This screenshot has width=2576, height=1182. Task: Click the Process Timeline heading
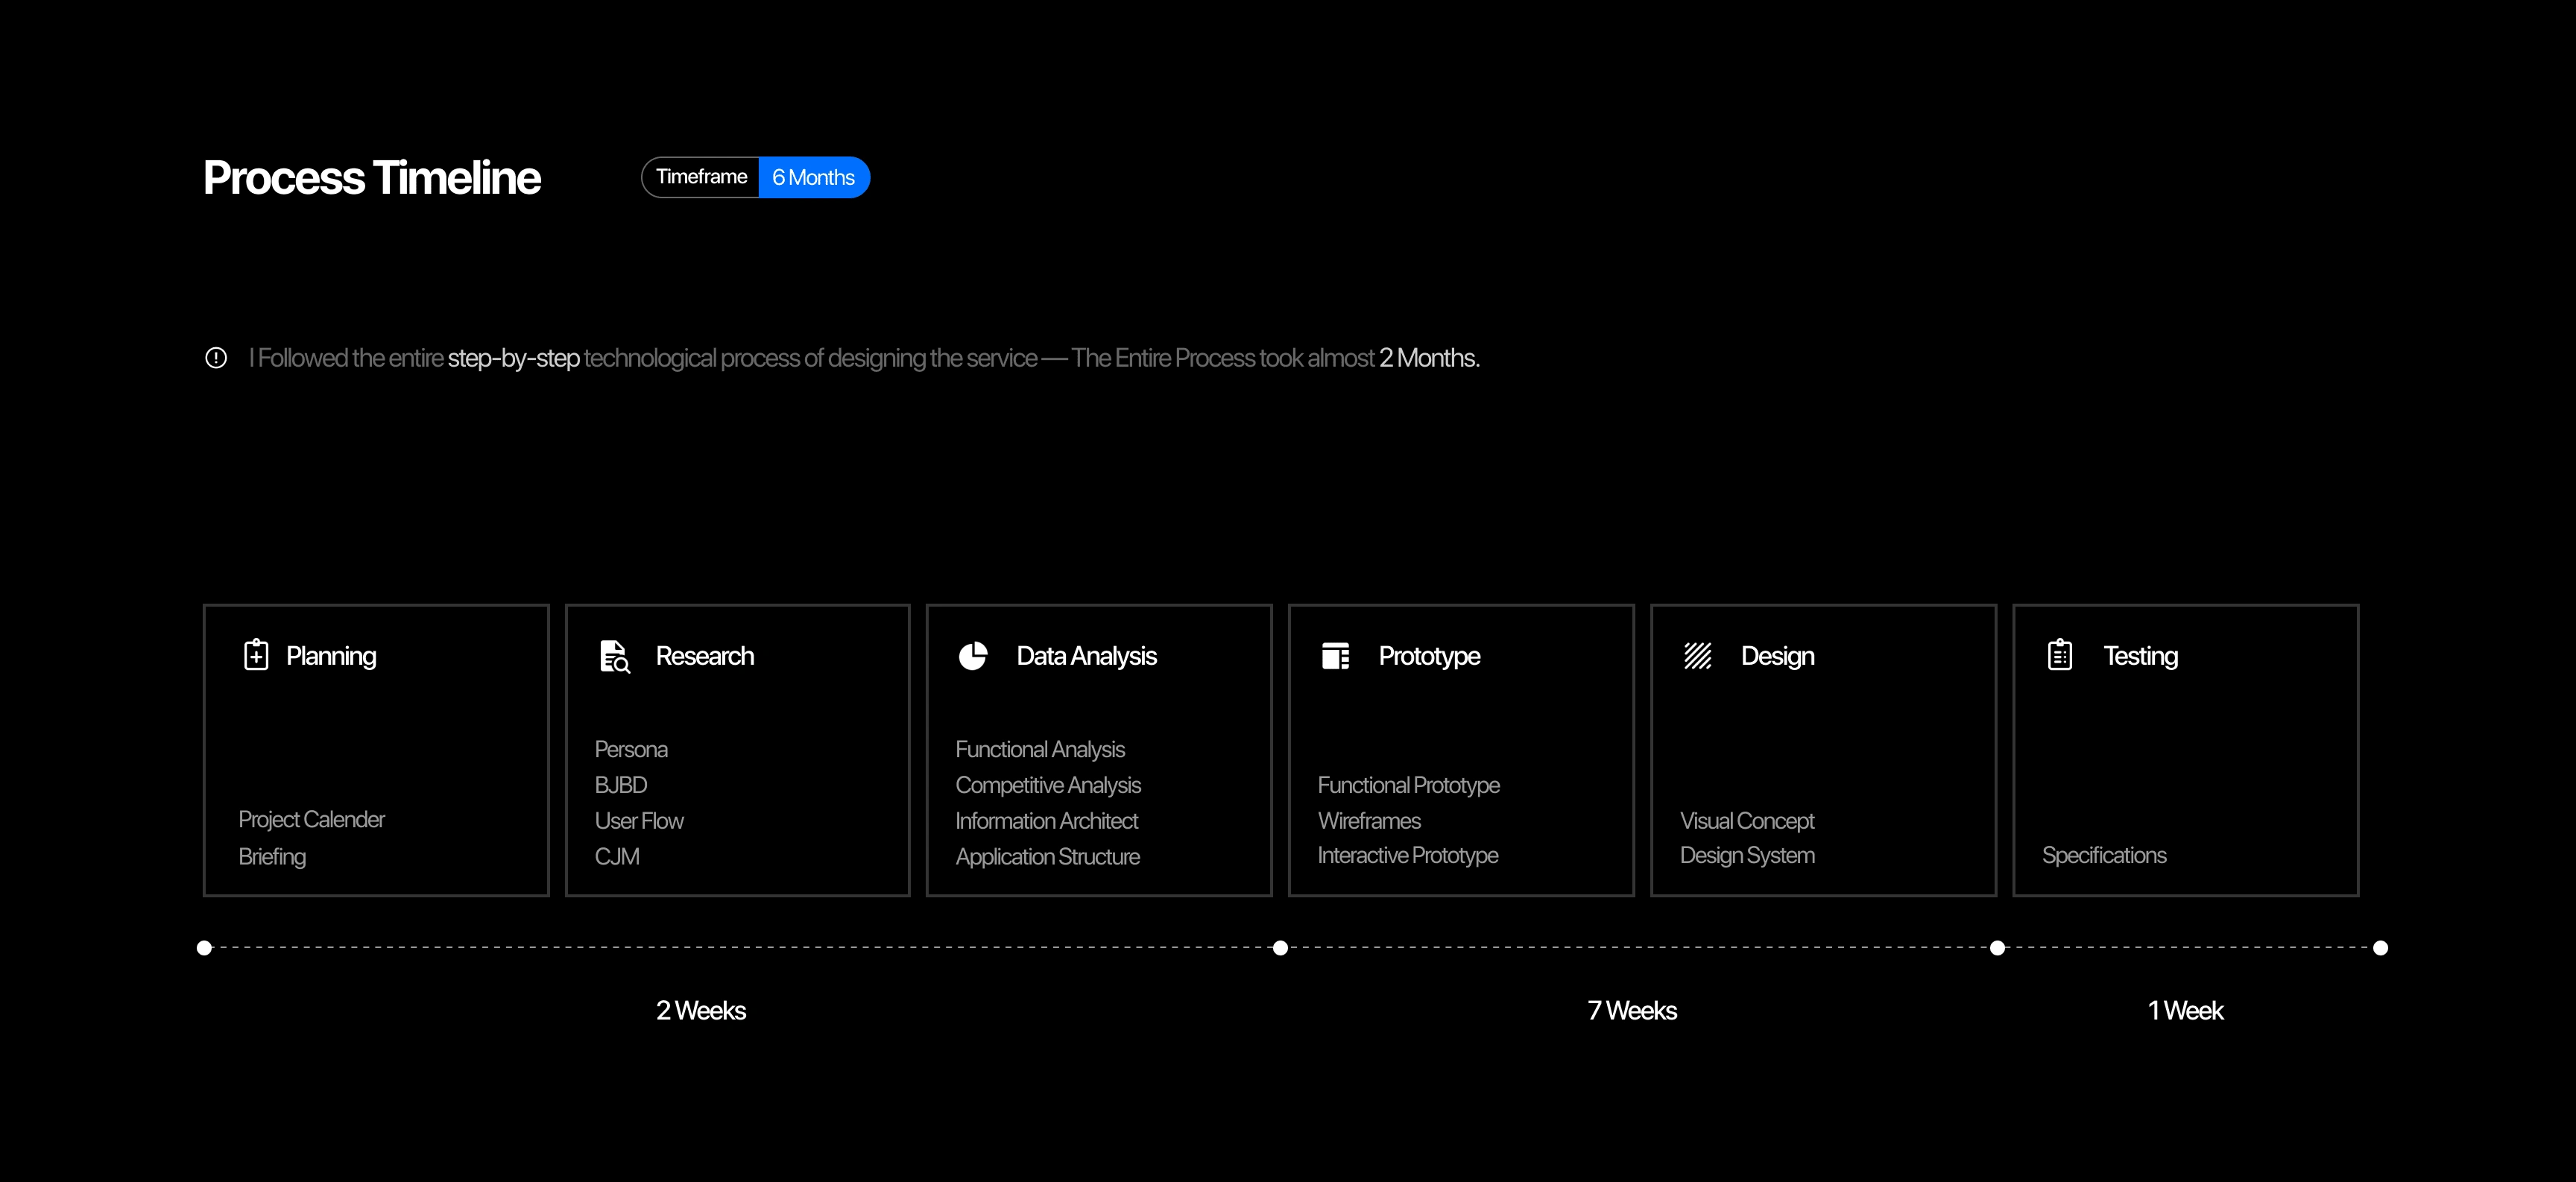point(372,178)
